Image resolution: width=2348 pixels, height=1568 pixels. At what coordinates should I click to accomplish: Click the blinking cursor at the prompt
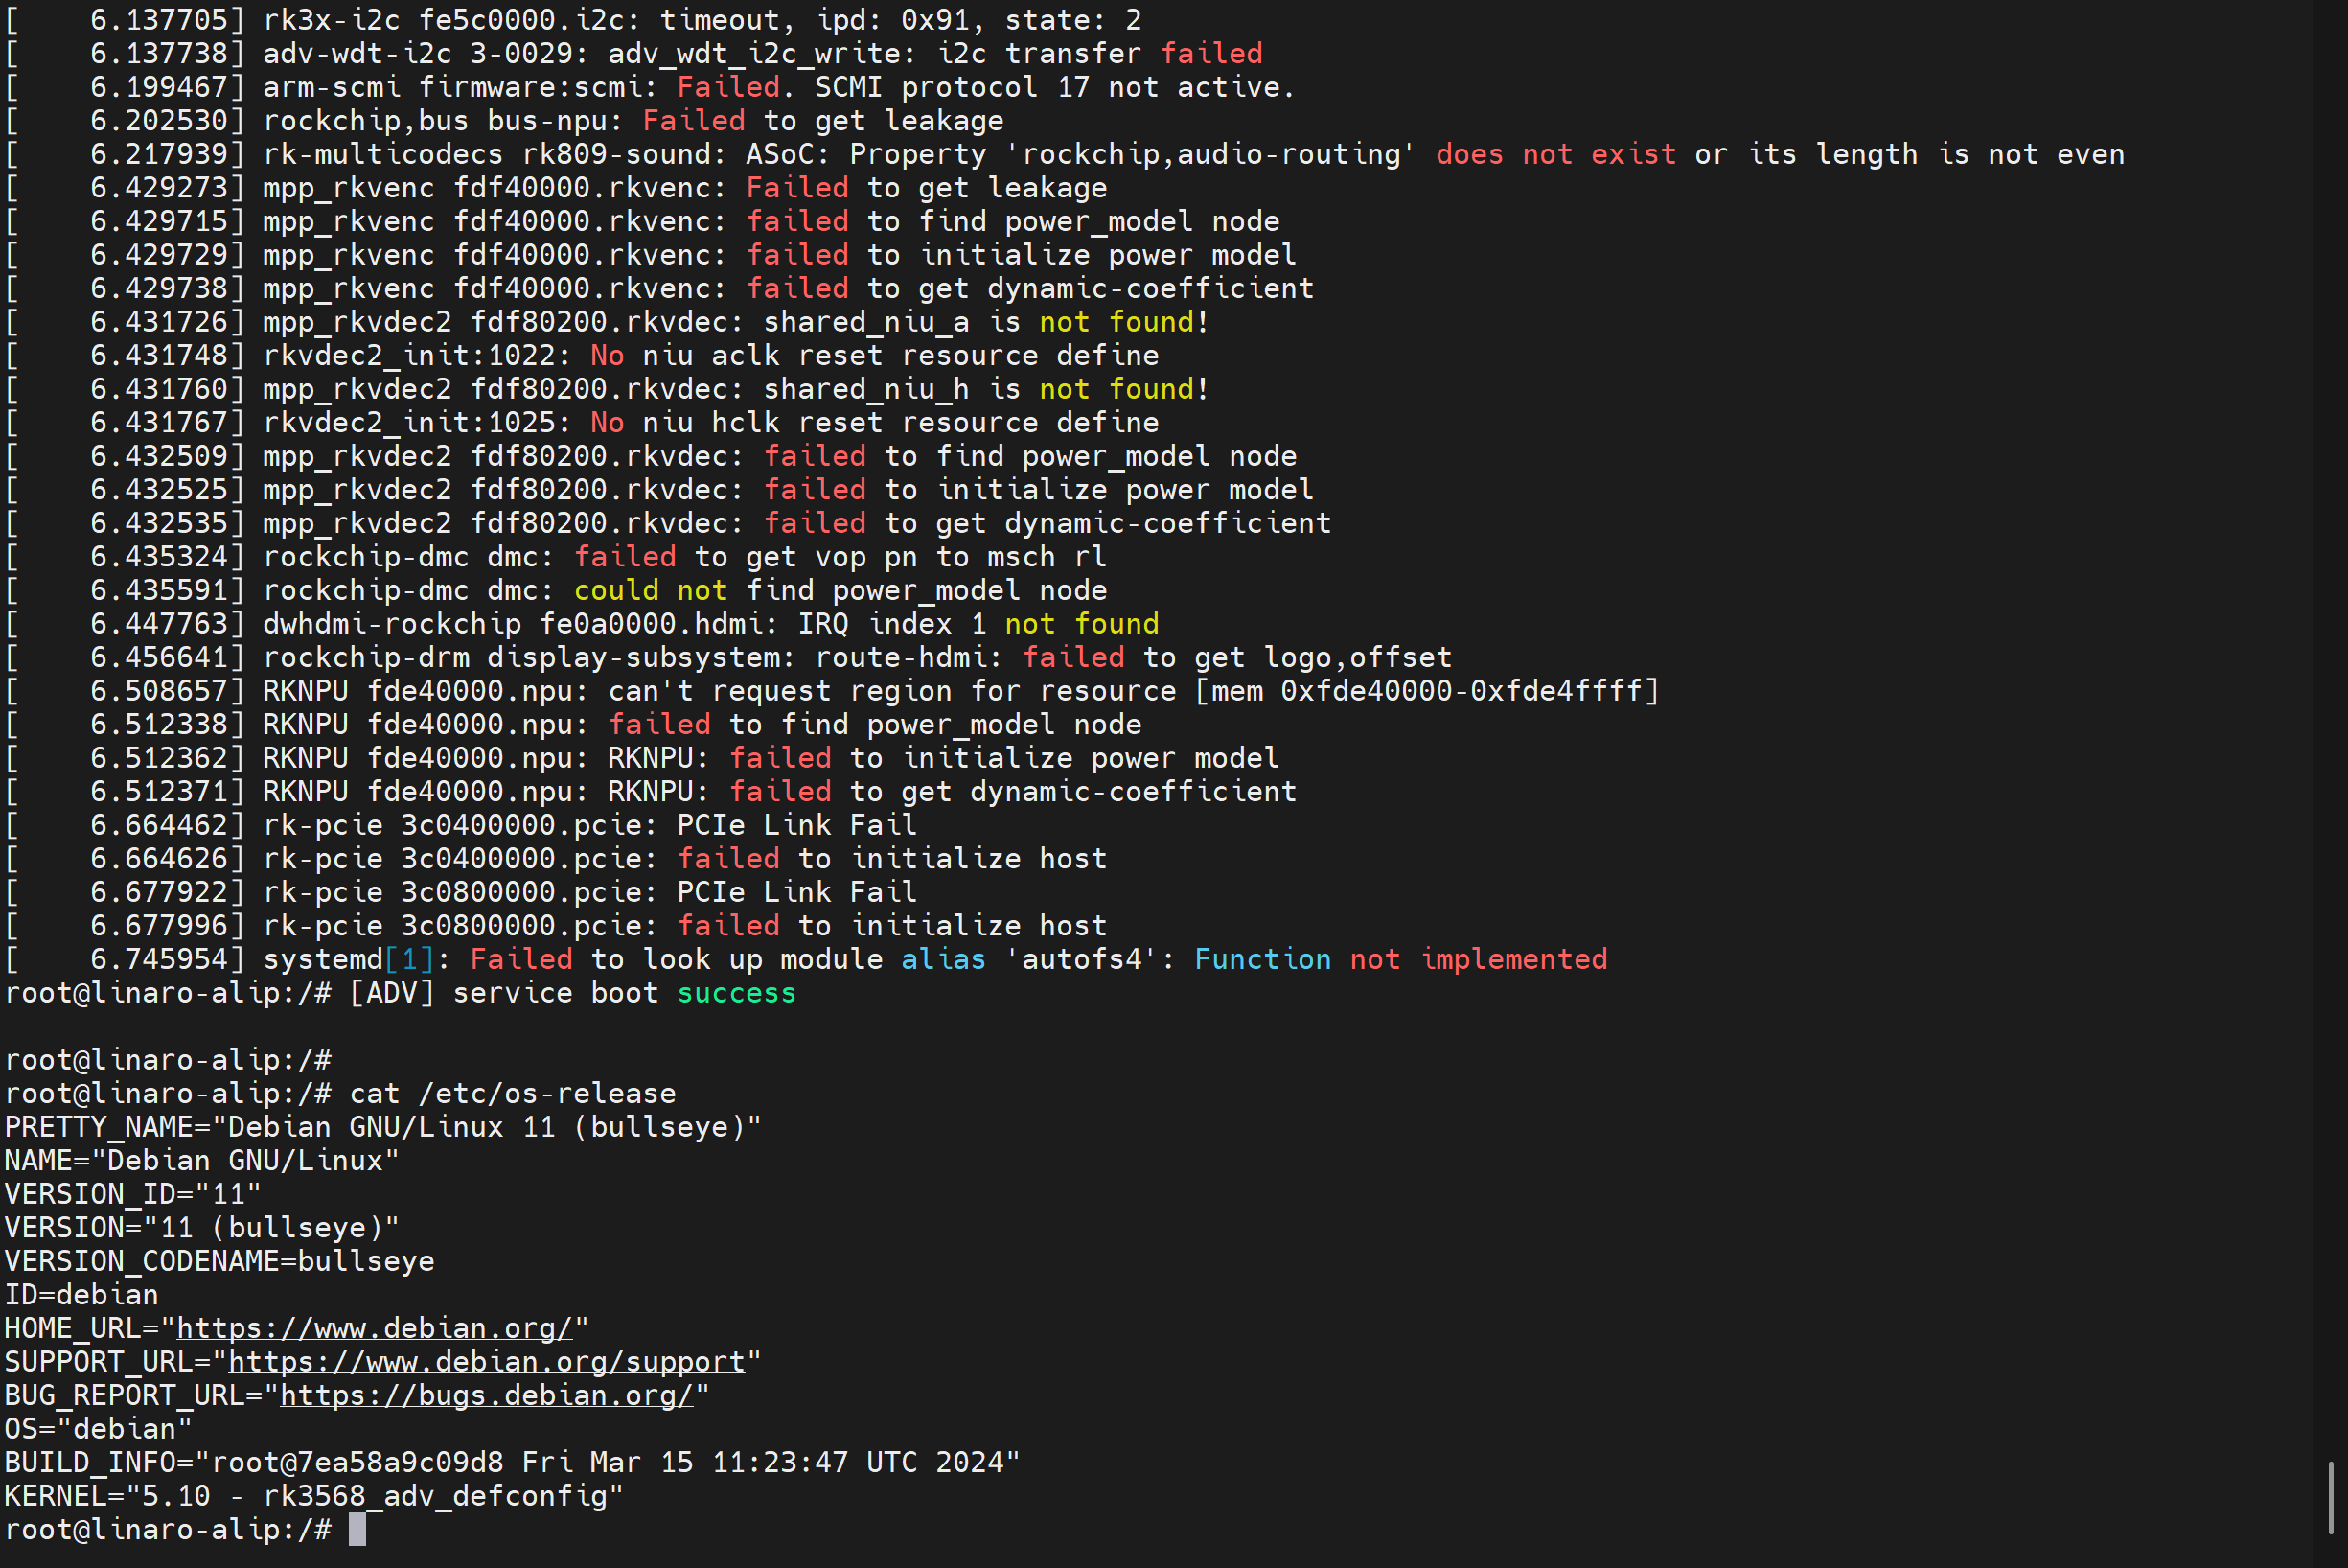click(357, 1529)
